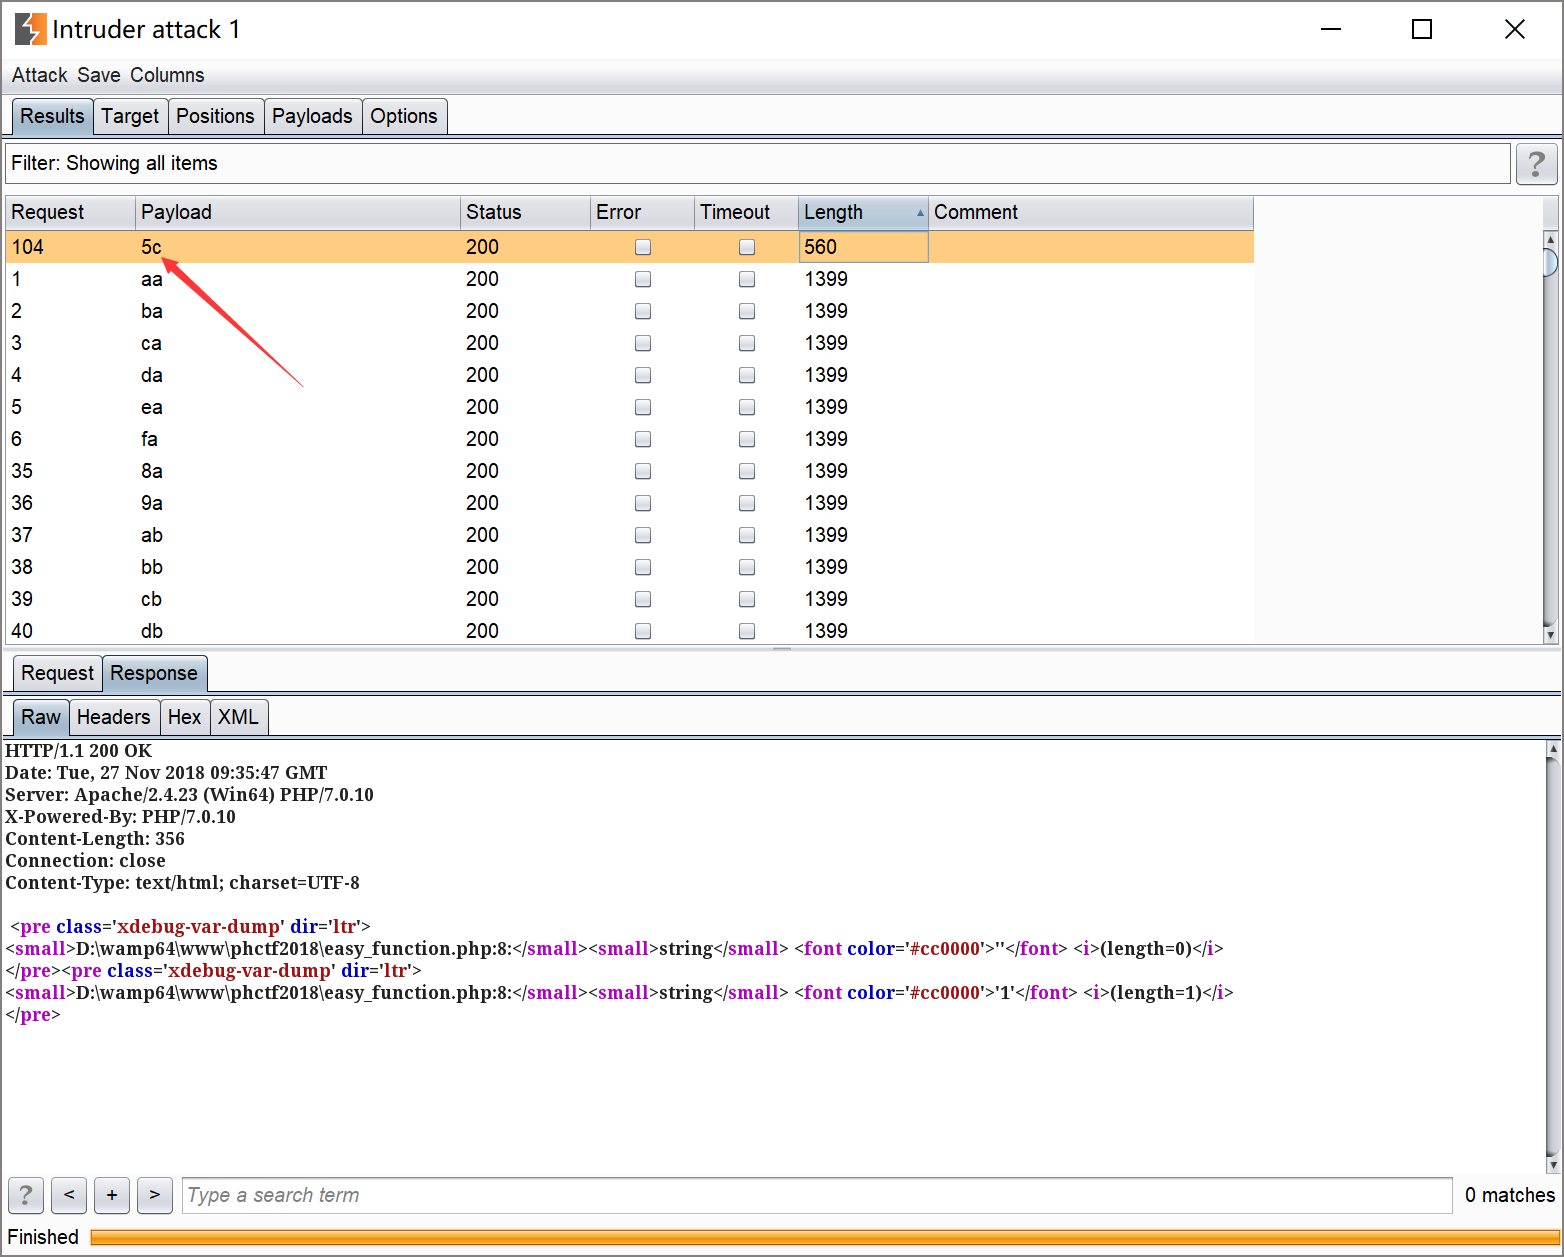Select the Results tab
The width and height of the screenshot is (1564, 1257).
[52, 116]
